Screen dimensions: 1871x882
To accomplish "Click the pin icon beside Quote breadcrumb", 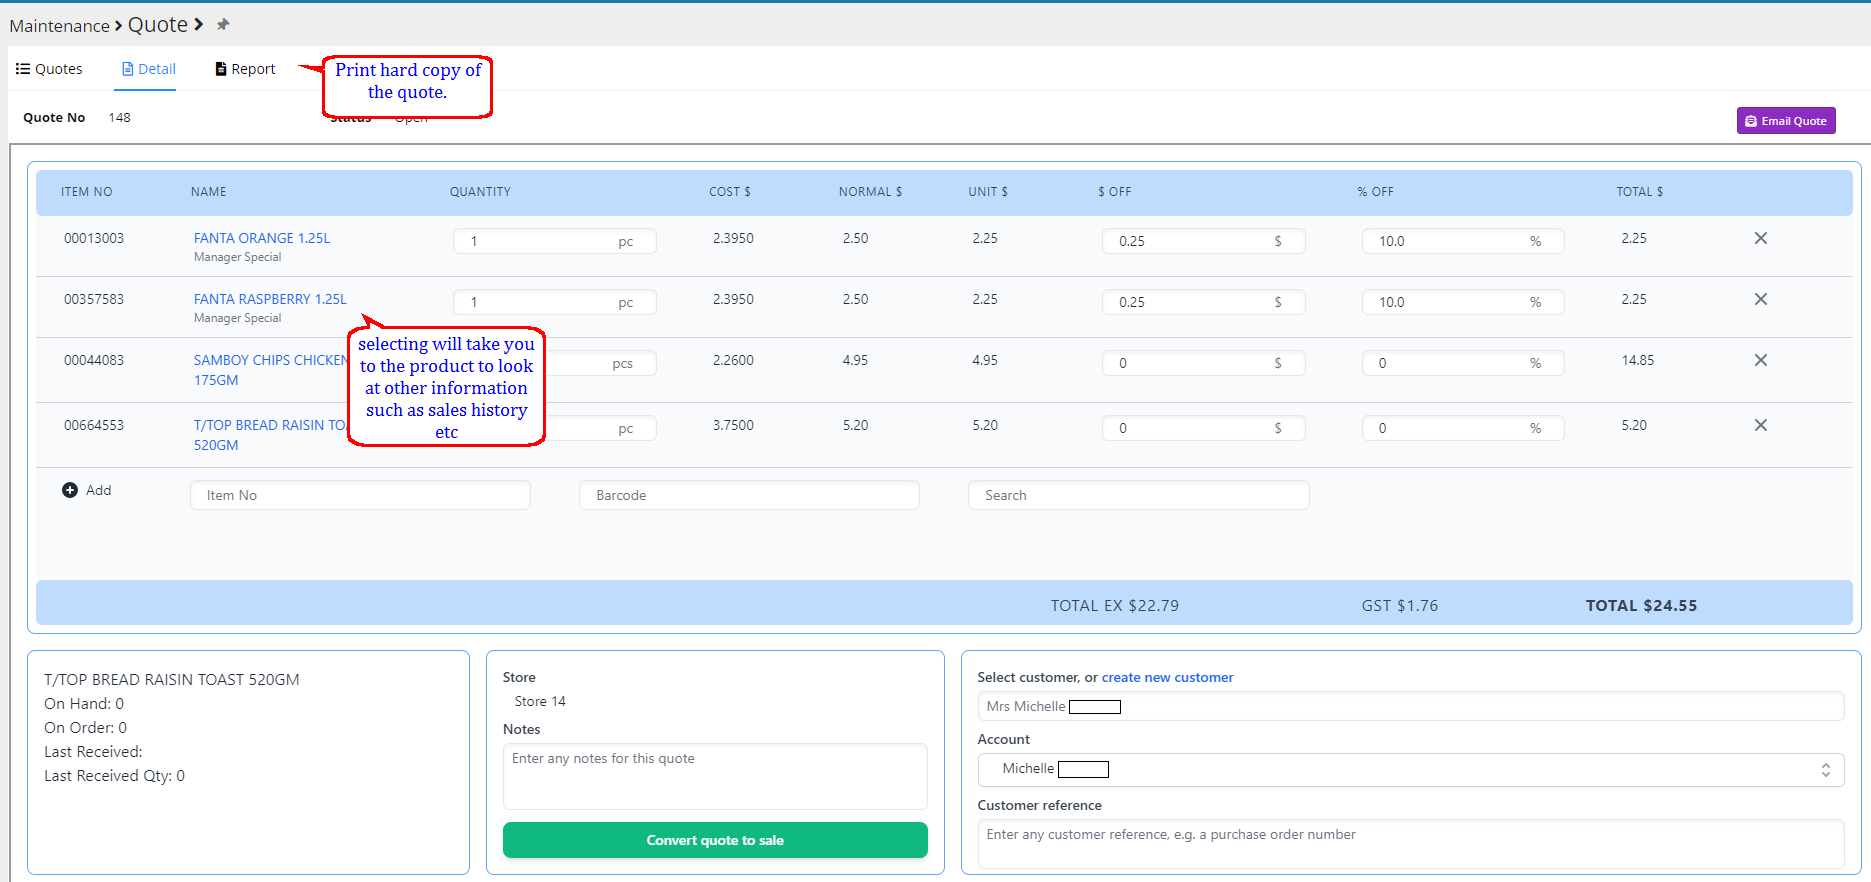I will [x=223, y=24].
